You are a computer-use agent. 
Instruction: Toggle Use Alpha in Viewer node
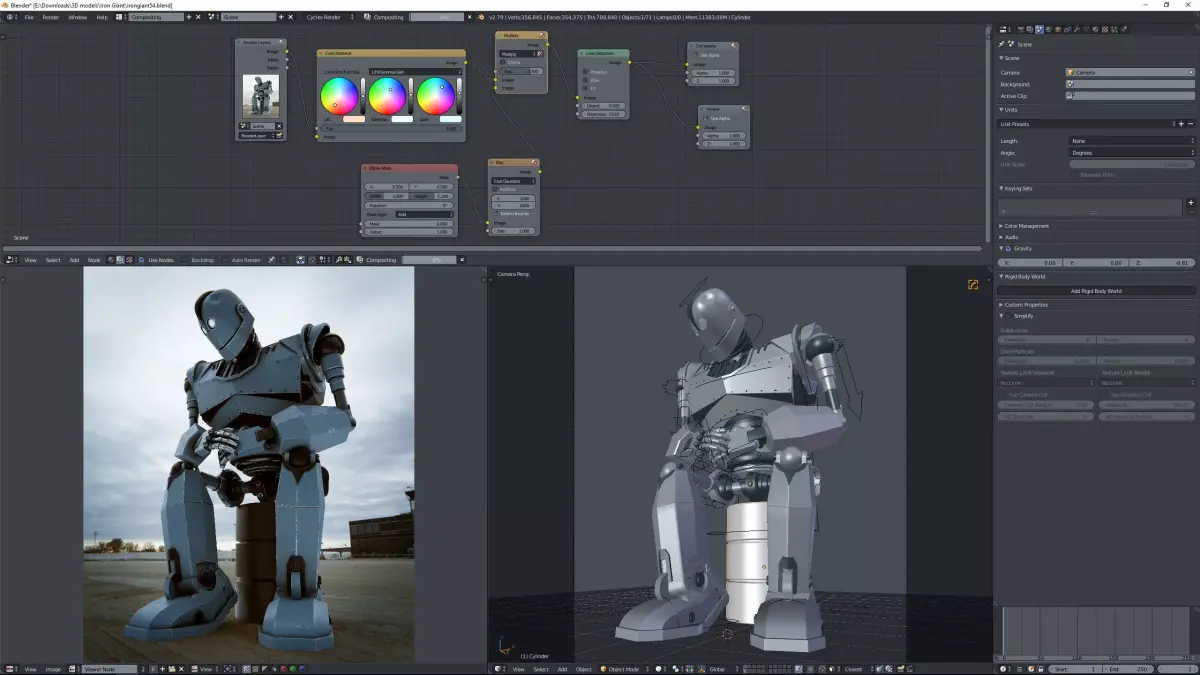(706, 118)
